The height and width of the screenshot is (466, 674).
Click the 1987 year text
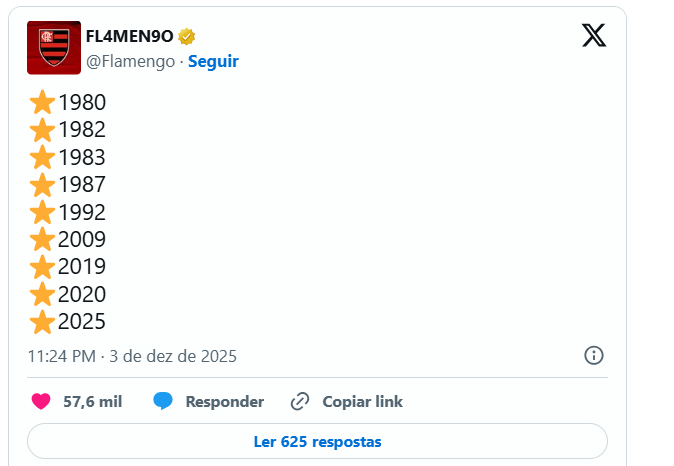point(82,185)
